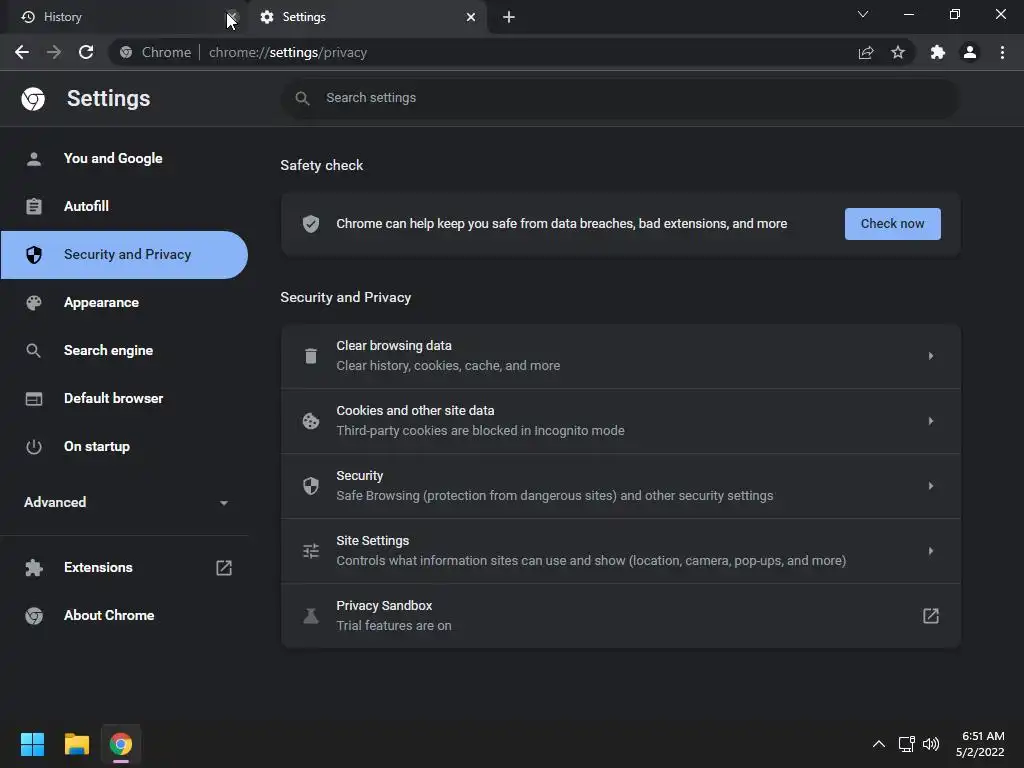Screen dimensions: 1024x768
Task: Open Autofill settings section
Action: click(125, 206)
